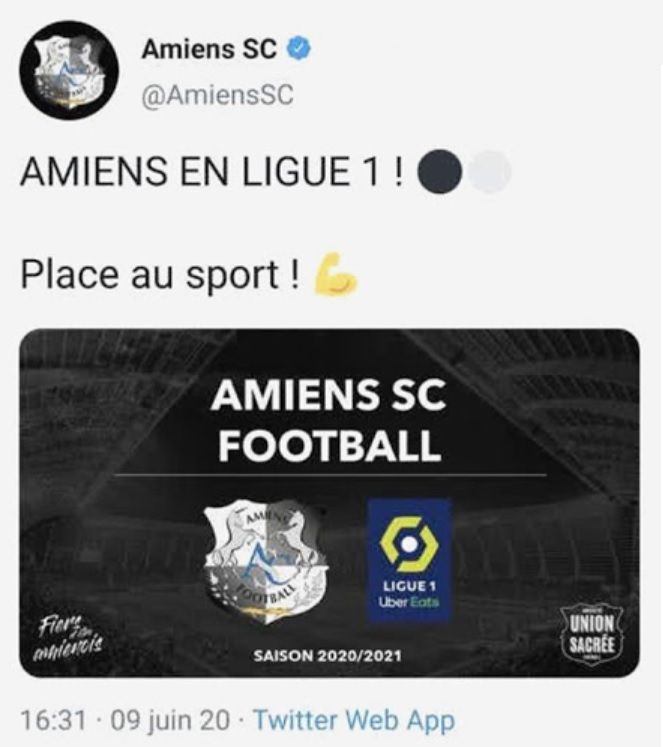Click the Twitter Web App source link

tap(355, 720)
